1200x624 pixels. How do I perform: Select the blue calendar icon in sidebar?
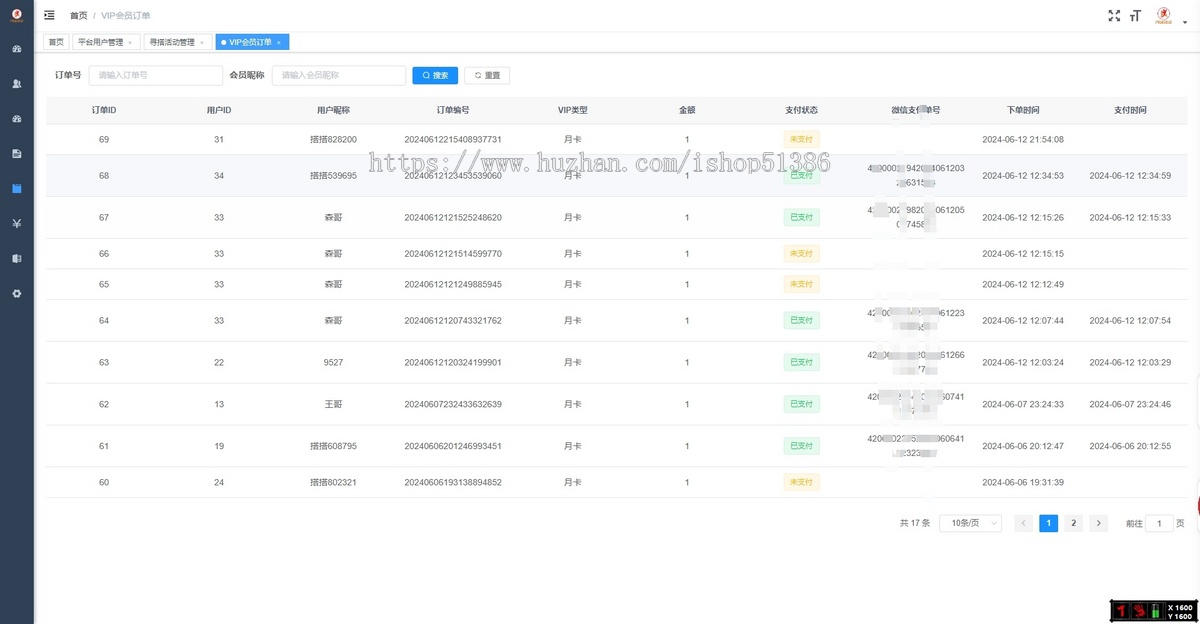[x=17, y=188]
